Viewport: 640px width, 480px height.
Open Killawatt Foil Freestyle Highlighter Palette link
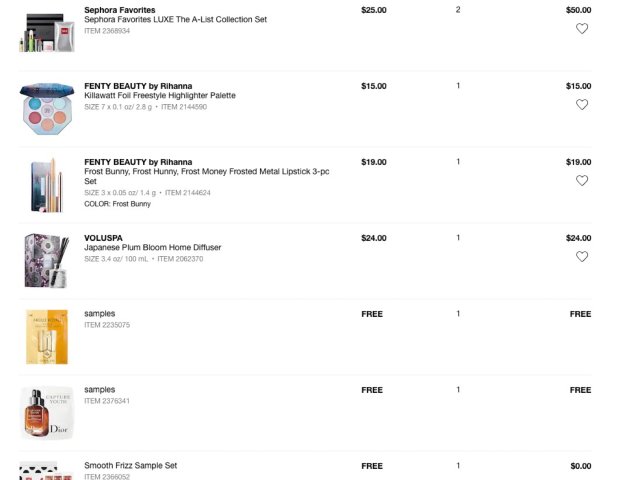(x=160, y=96)
